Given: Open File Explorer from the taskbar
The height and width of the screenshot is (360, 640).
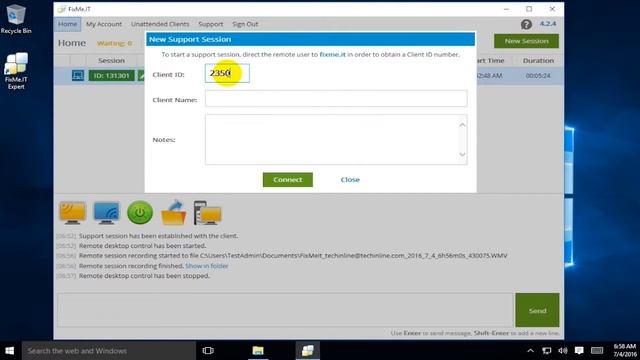Looking at the screenshot, I should [258, 351].
